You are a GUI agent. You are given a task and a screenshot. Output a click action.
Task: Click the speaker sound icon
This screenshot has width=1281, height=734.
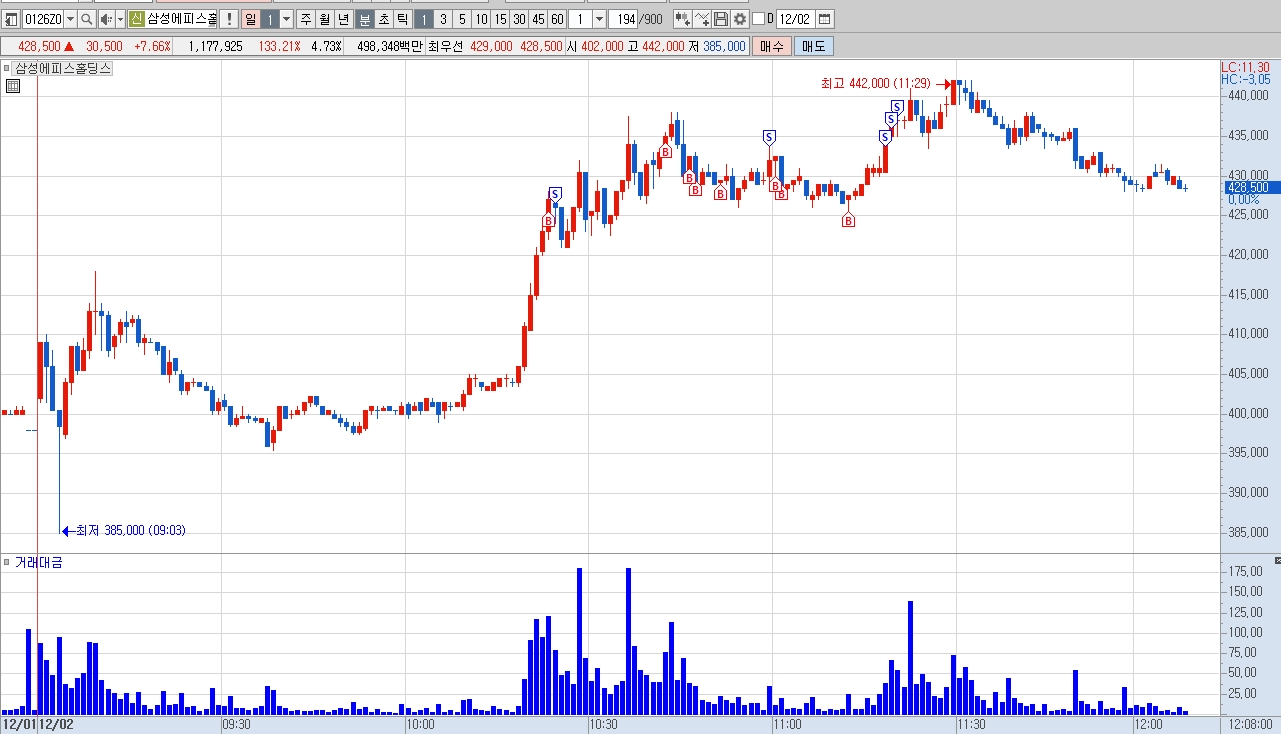106,19
